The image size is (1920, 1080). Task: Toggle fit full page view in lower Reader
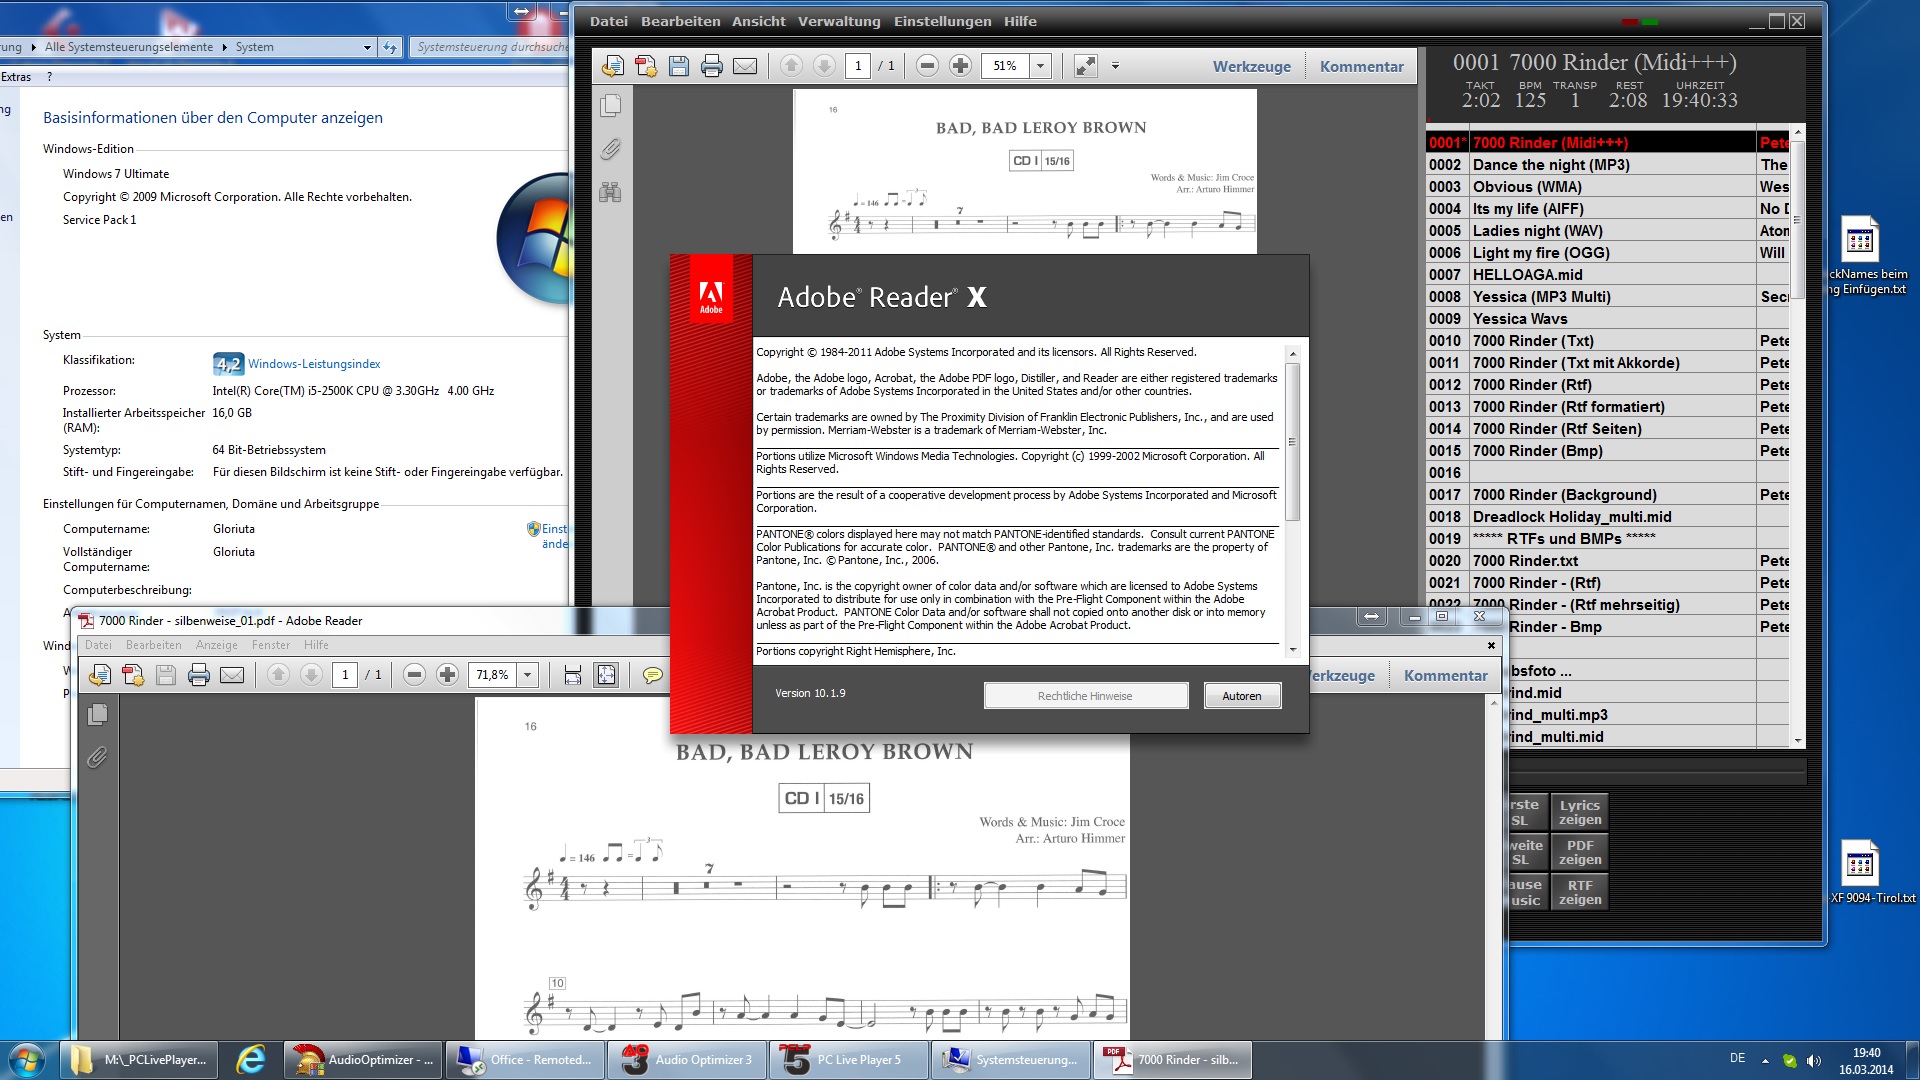pyautogui.click(x=606, y=675)
